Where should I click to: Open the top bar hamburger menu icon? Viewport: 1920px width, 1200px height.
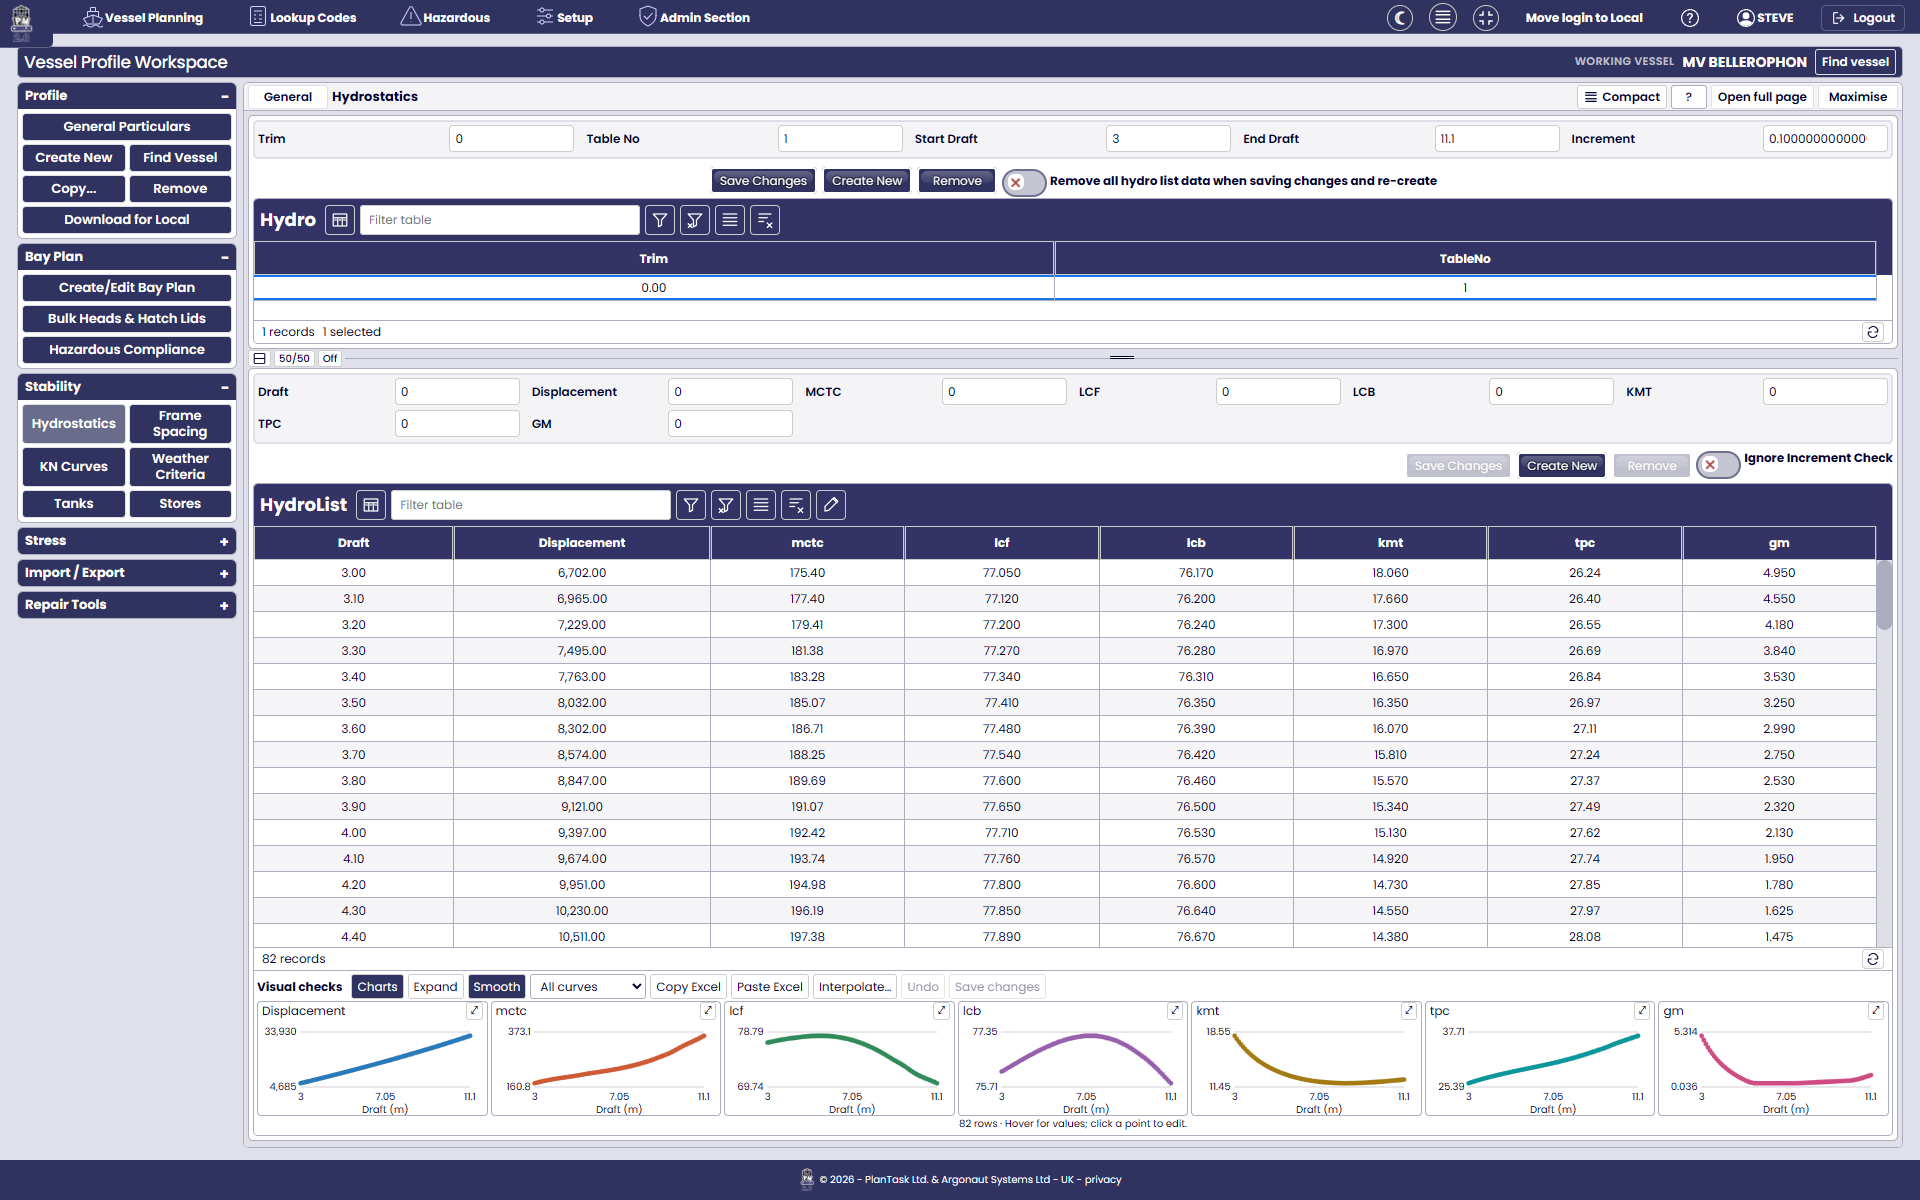click(x=1443, y=17)
